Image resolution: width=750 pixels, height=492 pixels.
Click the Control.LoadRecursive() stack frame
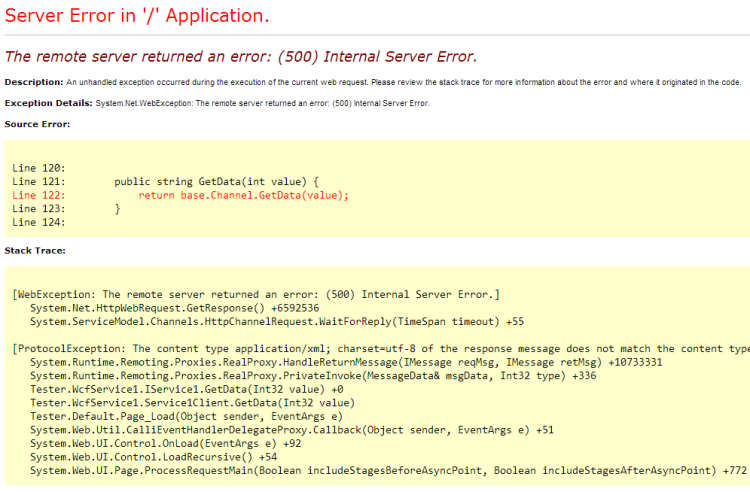click(153, 456)
